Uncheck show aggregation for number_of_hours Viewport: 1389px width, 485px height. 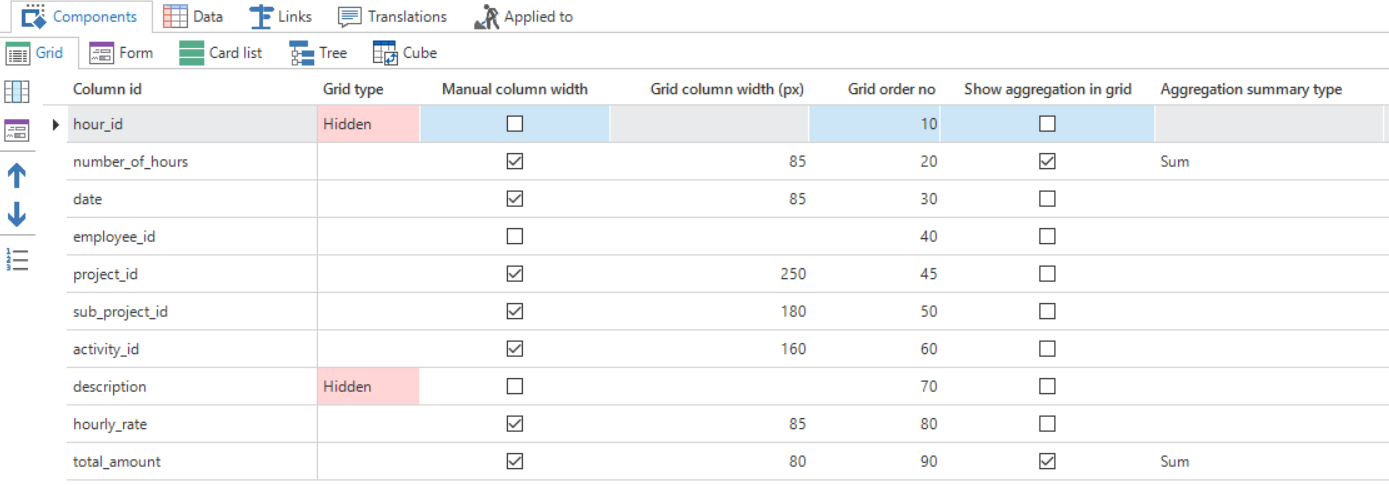[x=1047, y=161]
